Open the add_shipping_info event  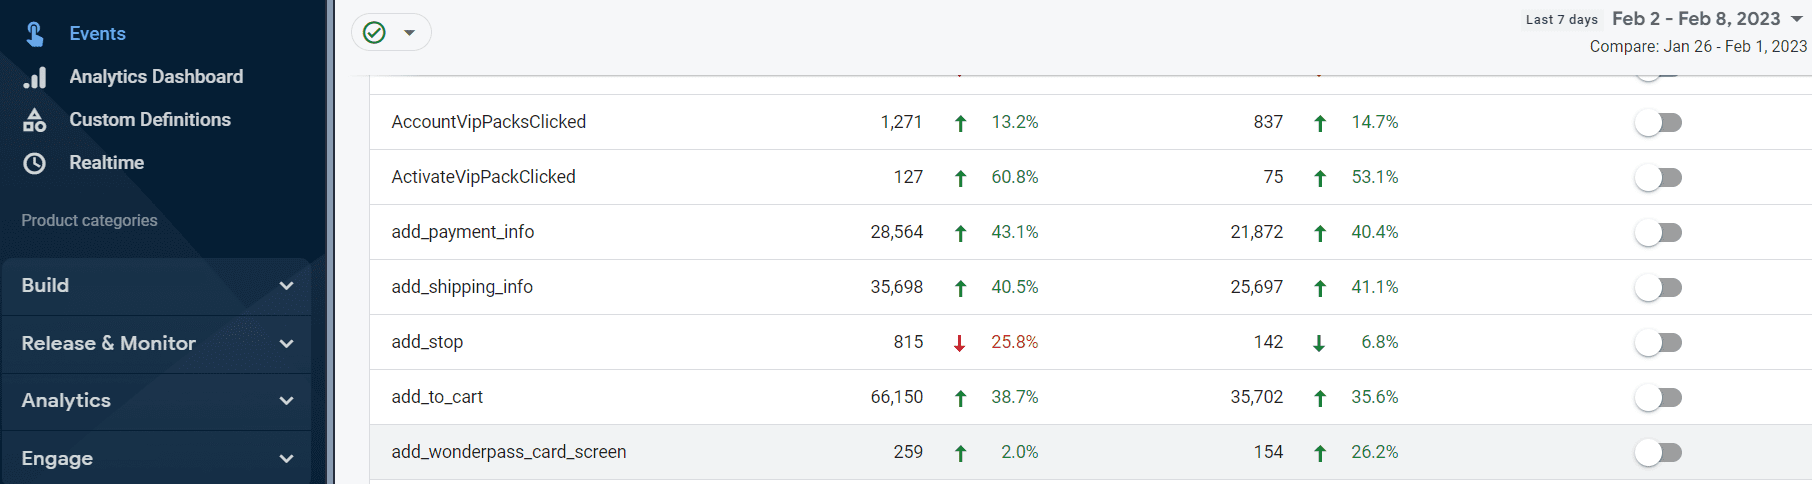(462, 287)
